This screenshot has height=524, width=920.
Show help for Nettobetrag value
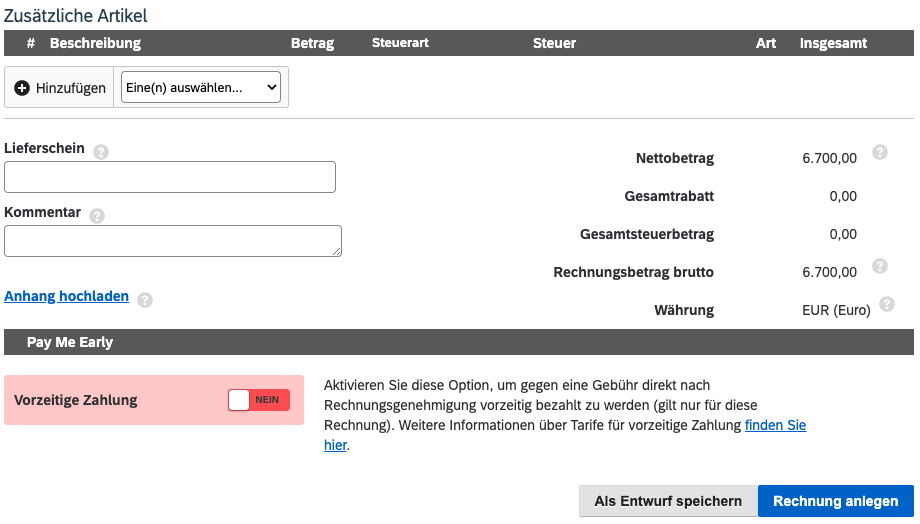[880, 152]
